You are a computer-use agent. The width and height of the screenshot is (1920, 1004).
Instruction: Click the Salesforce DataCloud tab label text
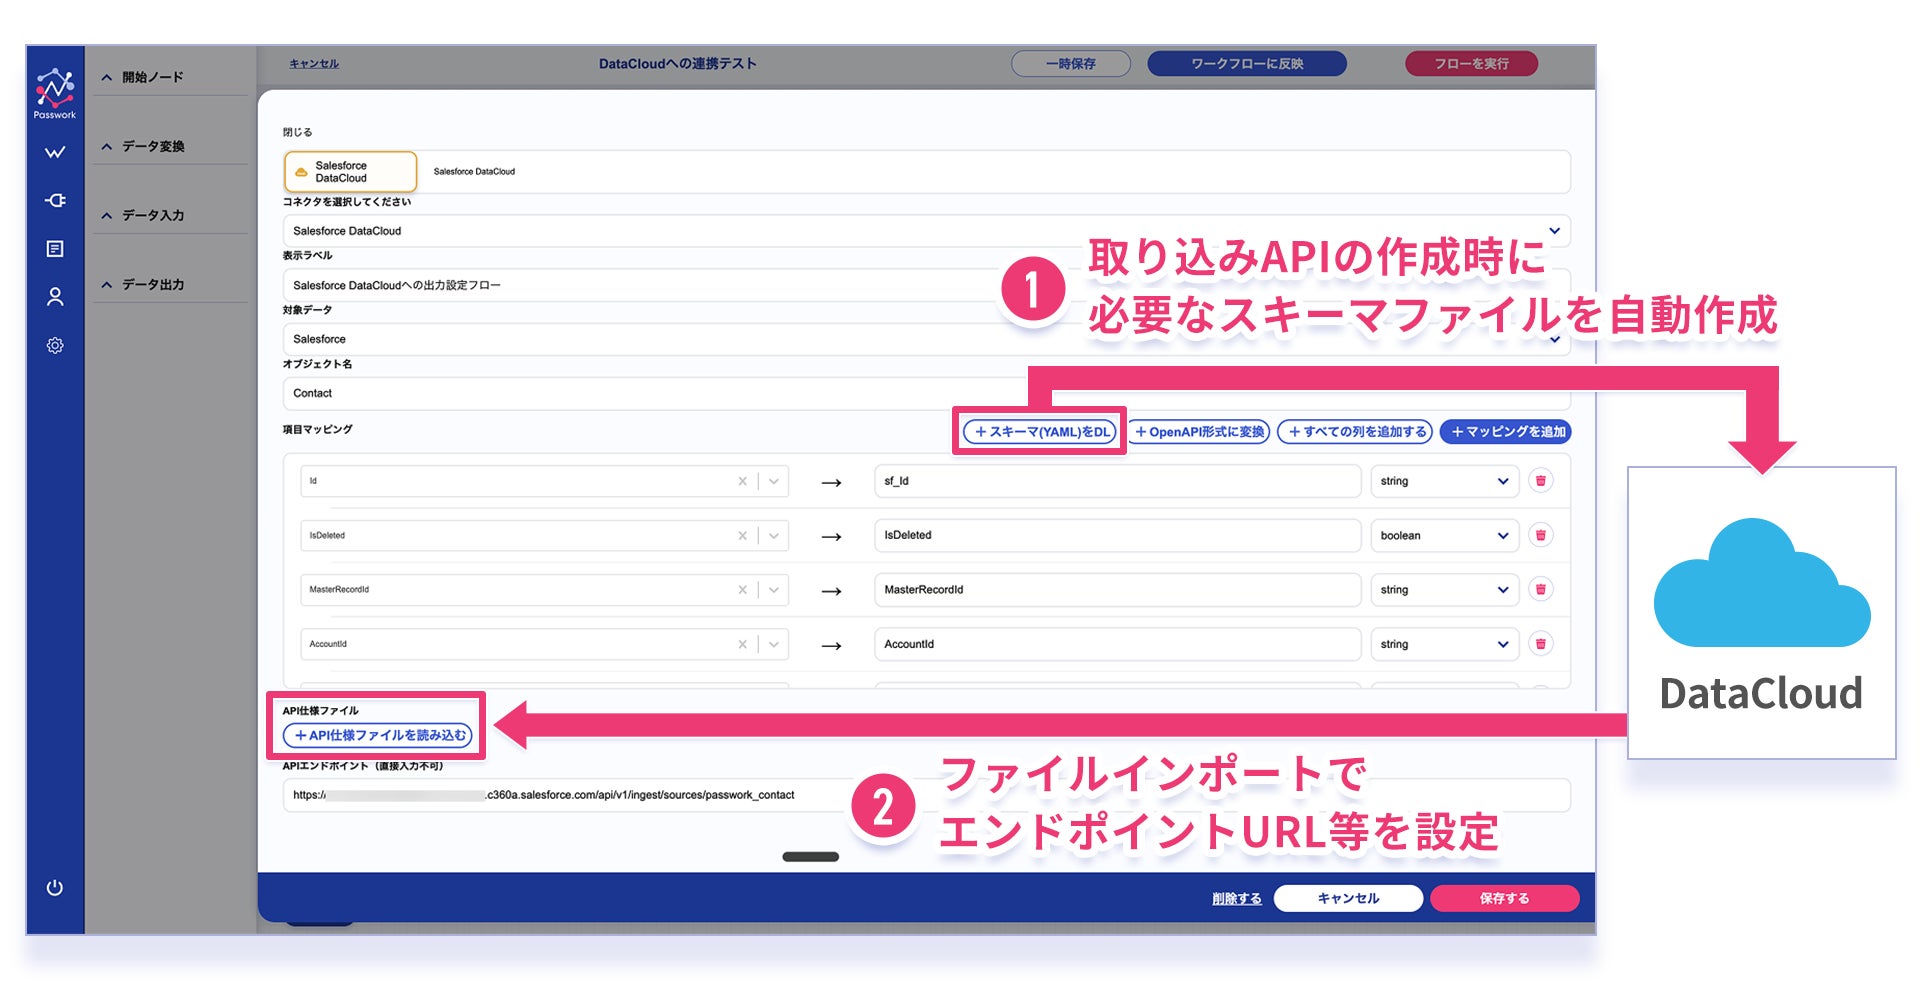tap(474, 172)
